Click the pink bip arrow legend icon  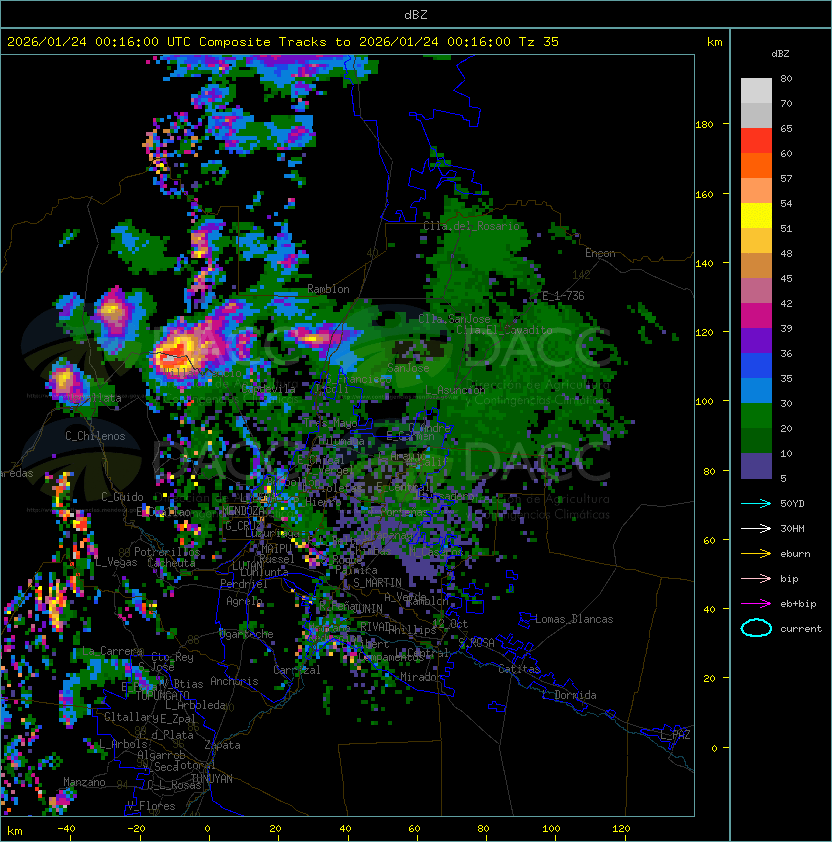tap(756, 578)
